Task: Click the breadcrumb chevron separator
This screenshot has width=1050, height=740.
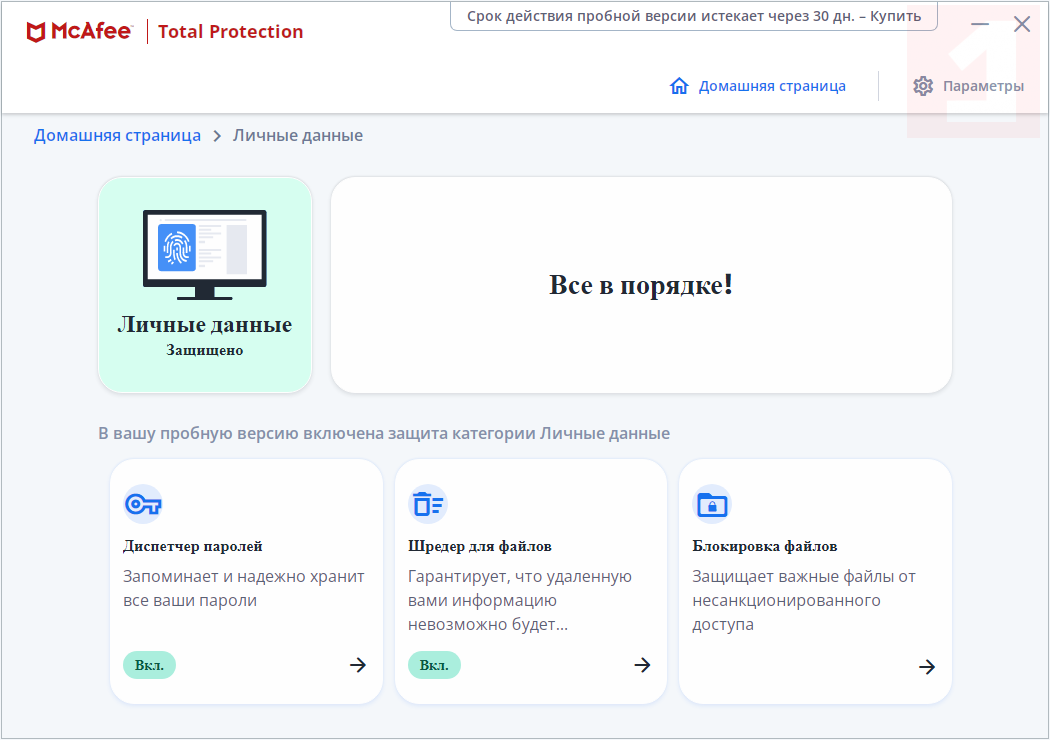Action: [217, 136]
